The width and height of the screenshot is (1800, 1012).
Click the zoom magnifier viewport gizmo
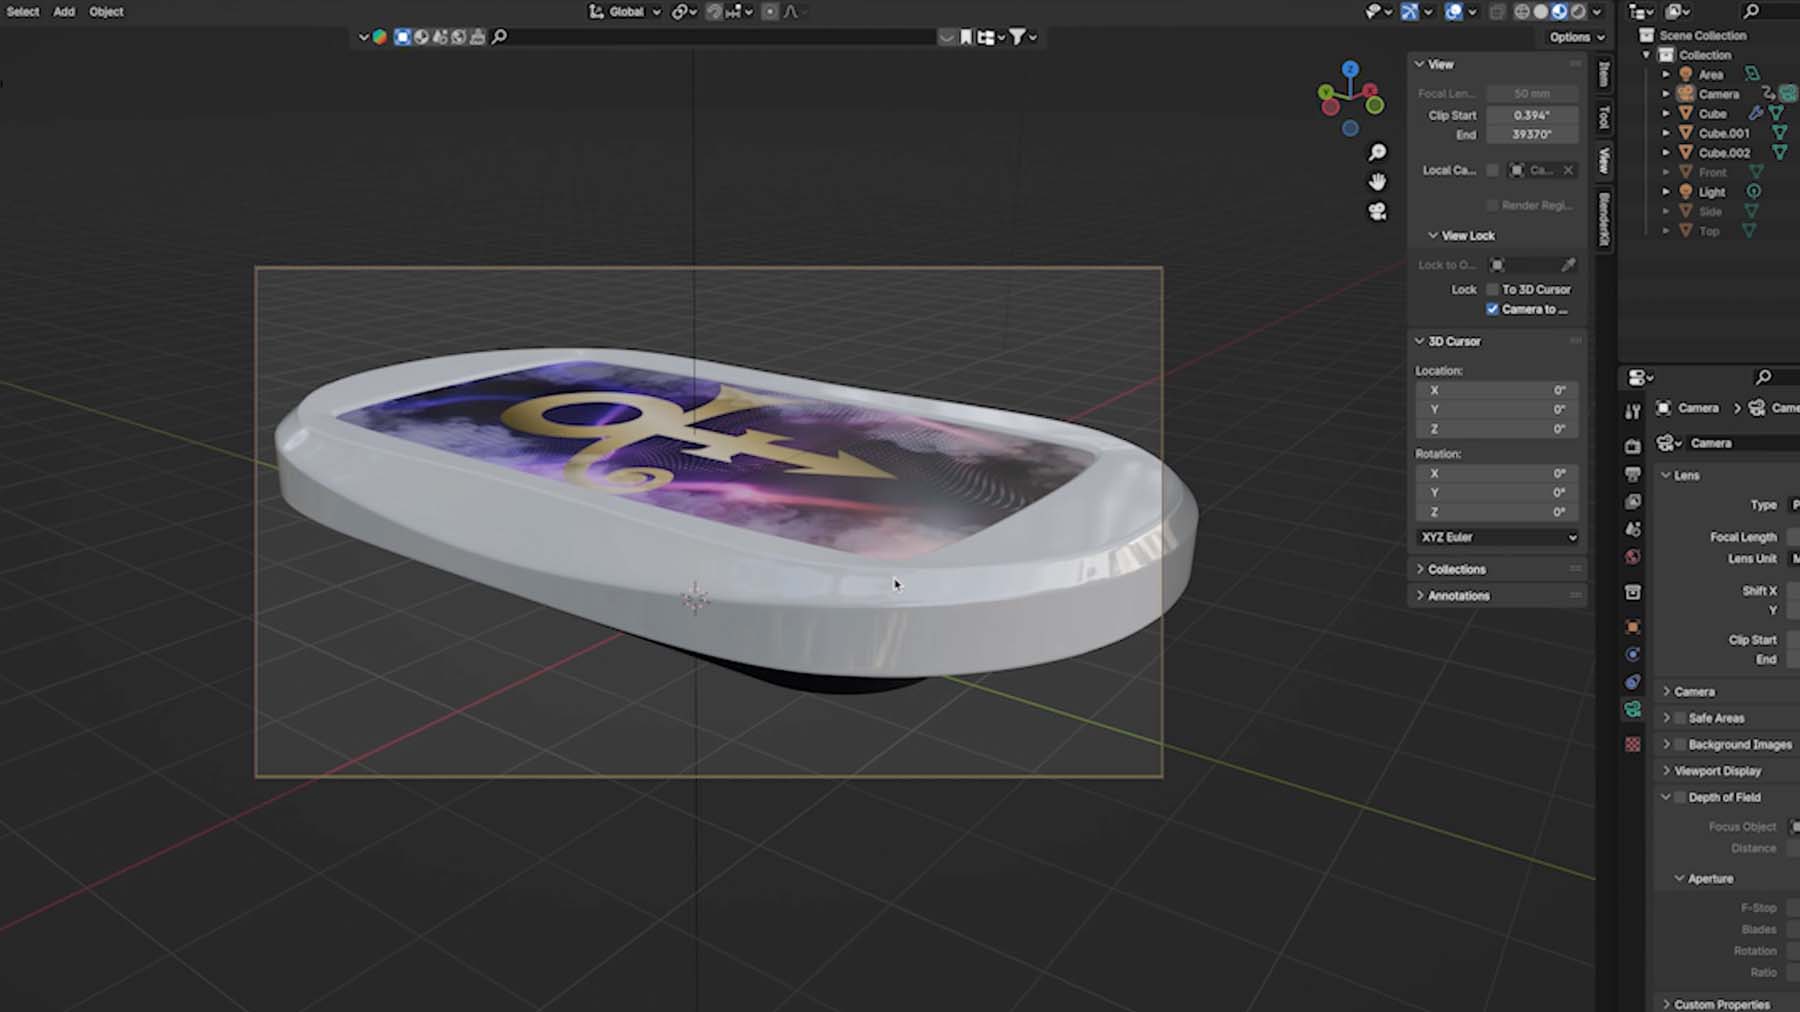[1377, 152]
